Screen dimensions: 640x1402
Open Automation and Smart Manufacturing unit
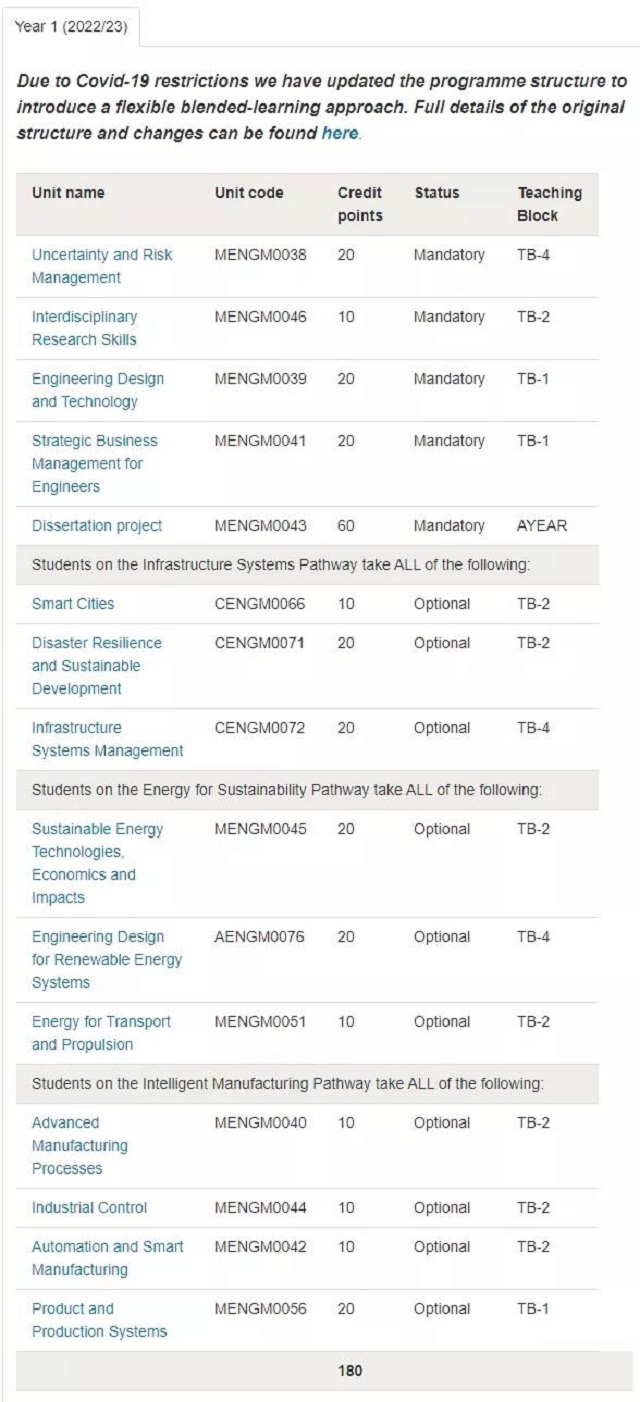(x=108, y=1258)
